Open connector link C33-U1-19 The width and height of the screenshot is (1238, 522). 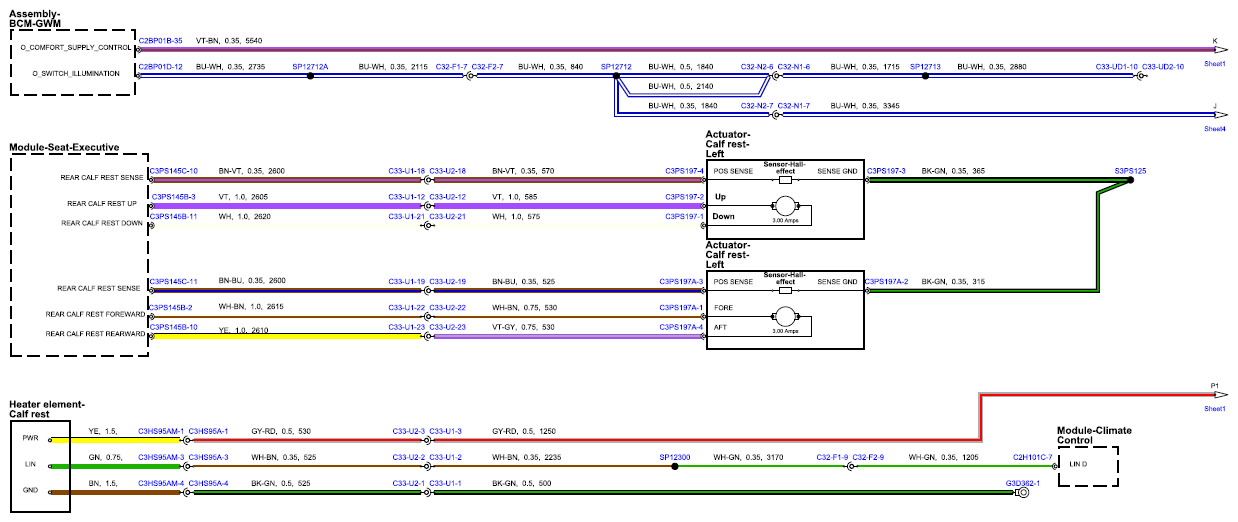[407, 282]
